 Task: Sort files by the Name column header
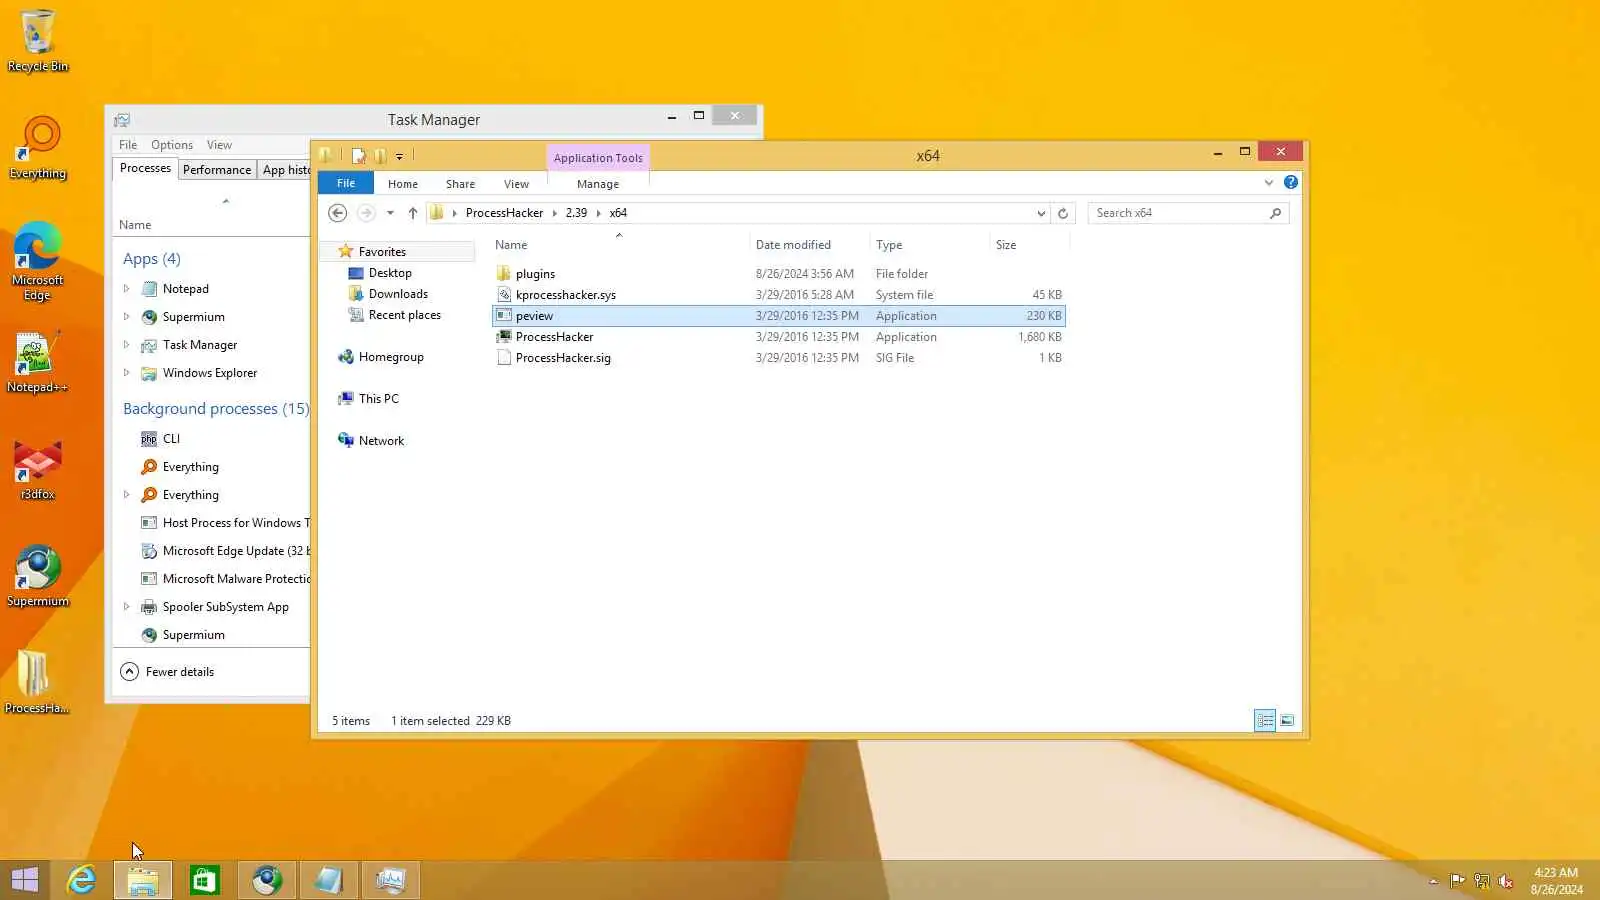point(619,245)
